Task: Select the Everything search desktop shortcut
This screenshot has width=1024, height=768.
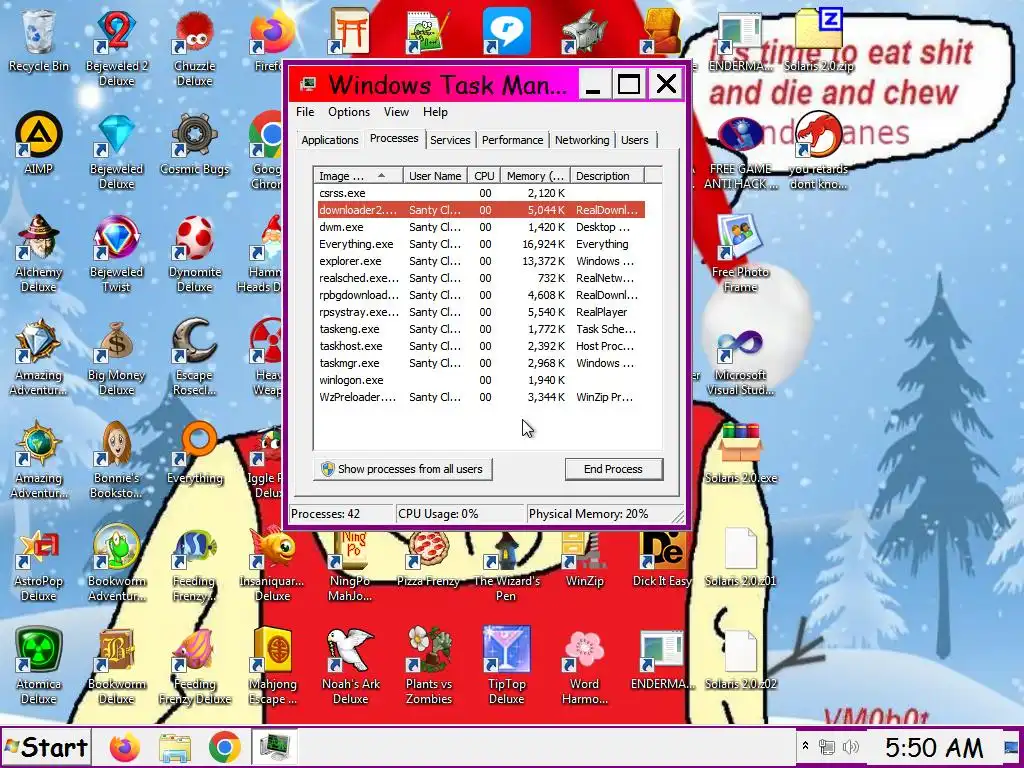Action: pos(195,453)
